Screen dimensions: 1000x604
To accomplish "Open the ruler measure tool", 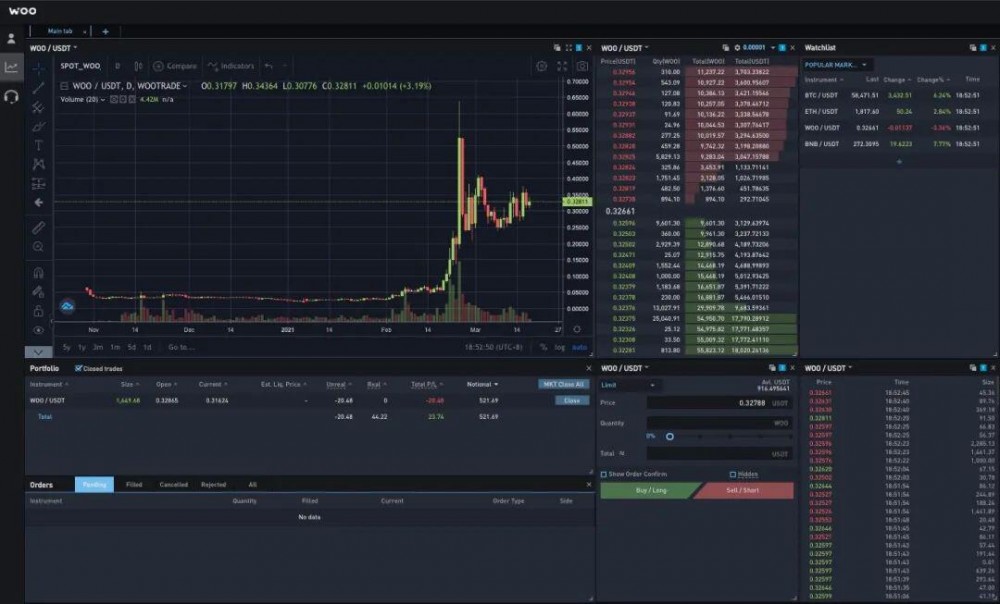I will pyautogui.click(x=38, y=228).
